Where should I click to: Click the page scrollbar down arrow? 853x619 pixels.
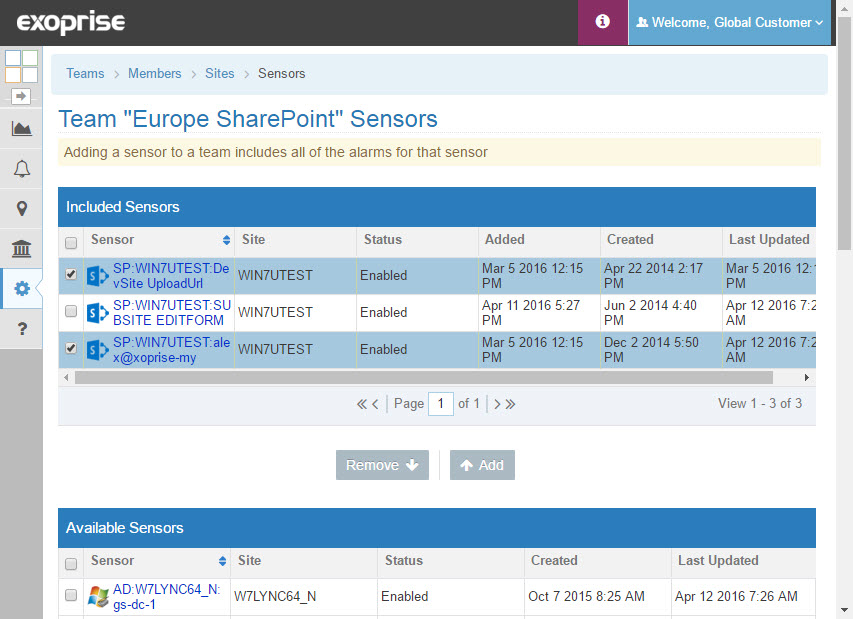pyautogui.click(x=844, y=610)
